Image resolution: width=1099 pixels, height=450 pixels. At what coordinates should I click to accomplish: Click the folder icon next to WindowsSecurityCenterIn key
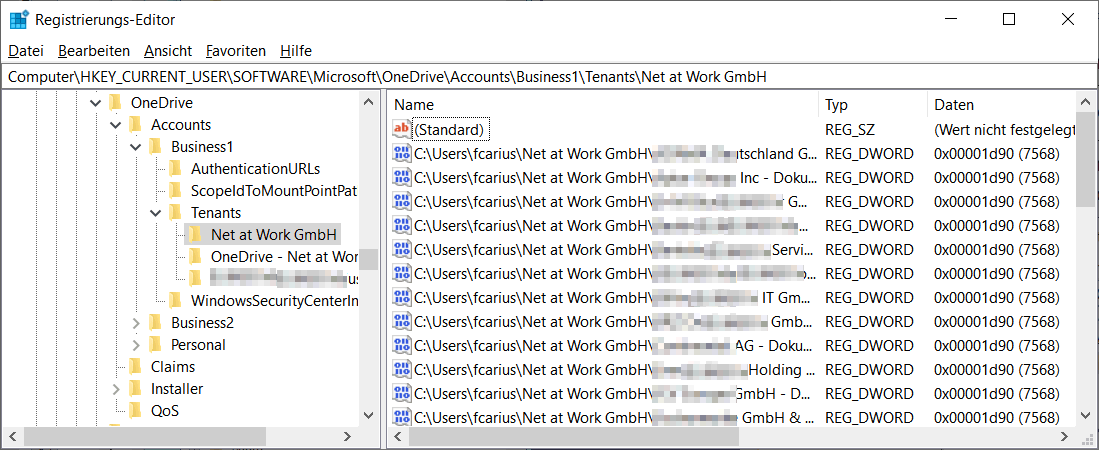[176, 301]
